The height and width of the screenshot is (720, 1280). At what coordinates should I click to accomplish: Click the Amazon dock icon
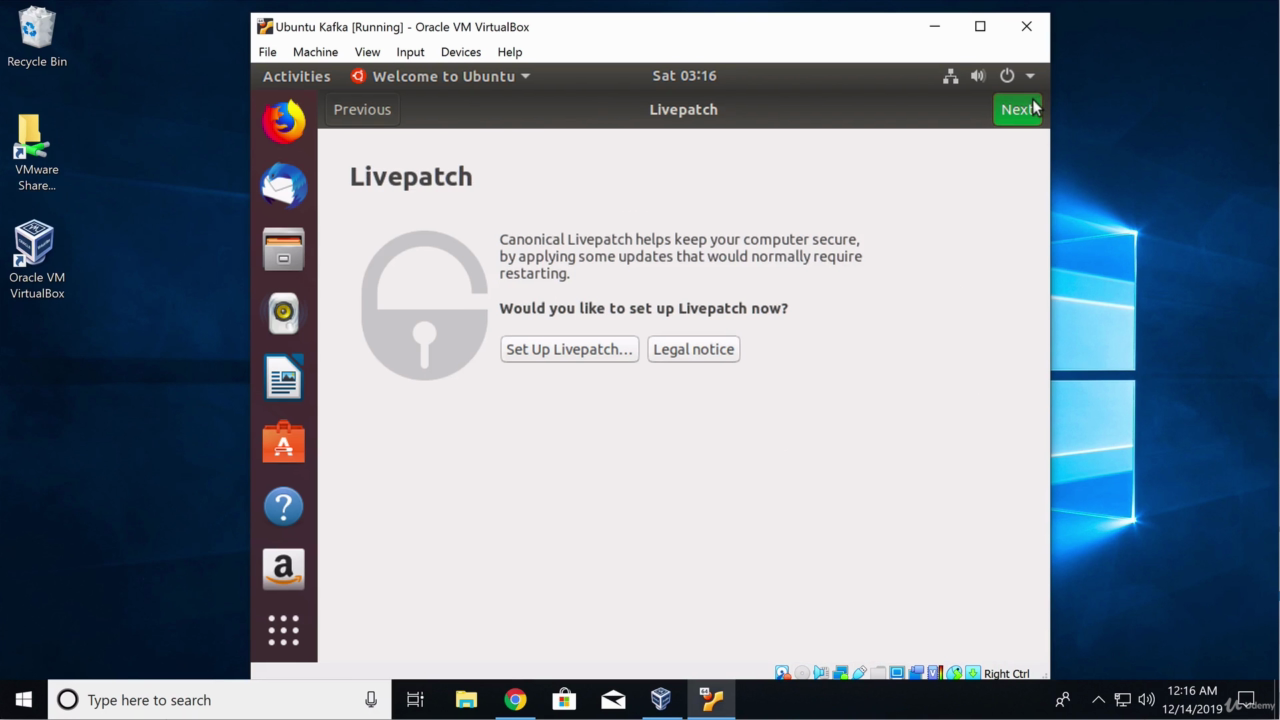point(284,569)
